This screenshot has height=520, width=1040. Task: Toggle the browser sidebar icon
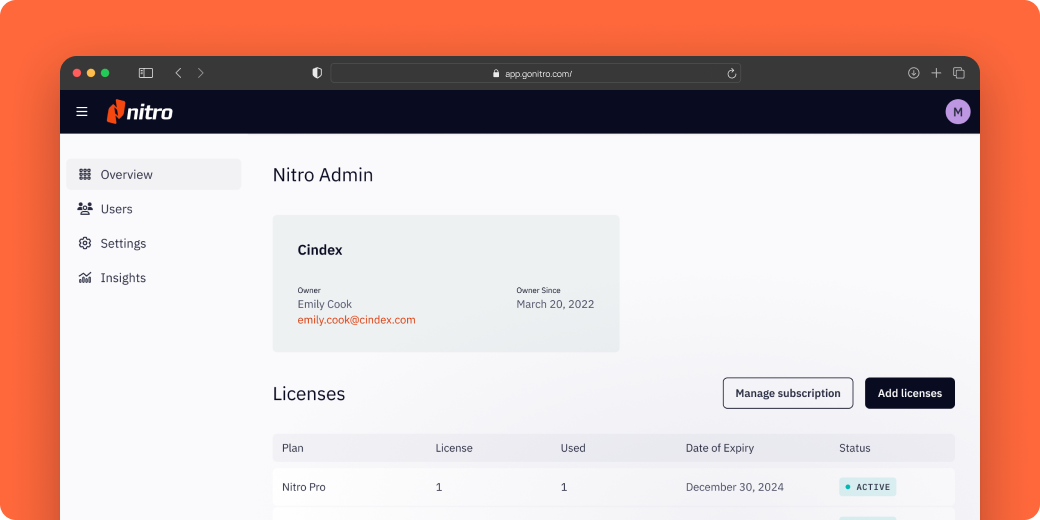[x=145, y=73]
